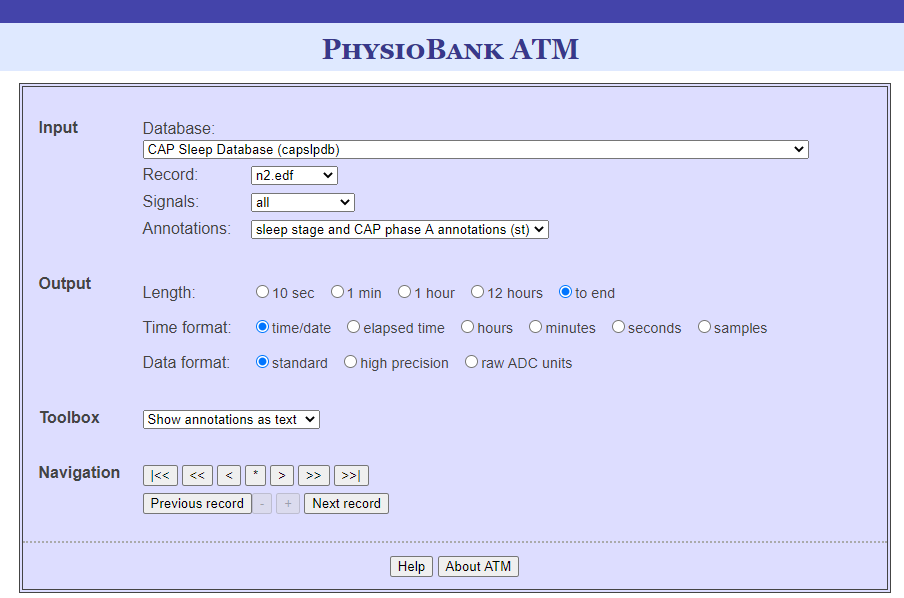The image size is (904, 598).
Task: Click the * navigation button
Action: click(255, 476)
